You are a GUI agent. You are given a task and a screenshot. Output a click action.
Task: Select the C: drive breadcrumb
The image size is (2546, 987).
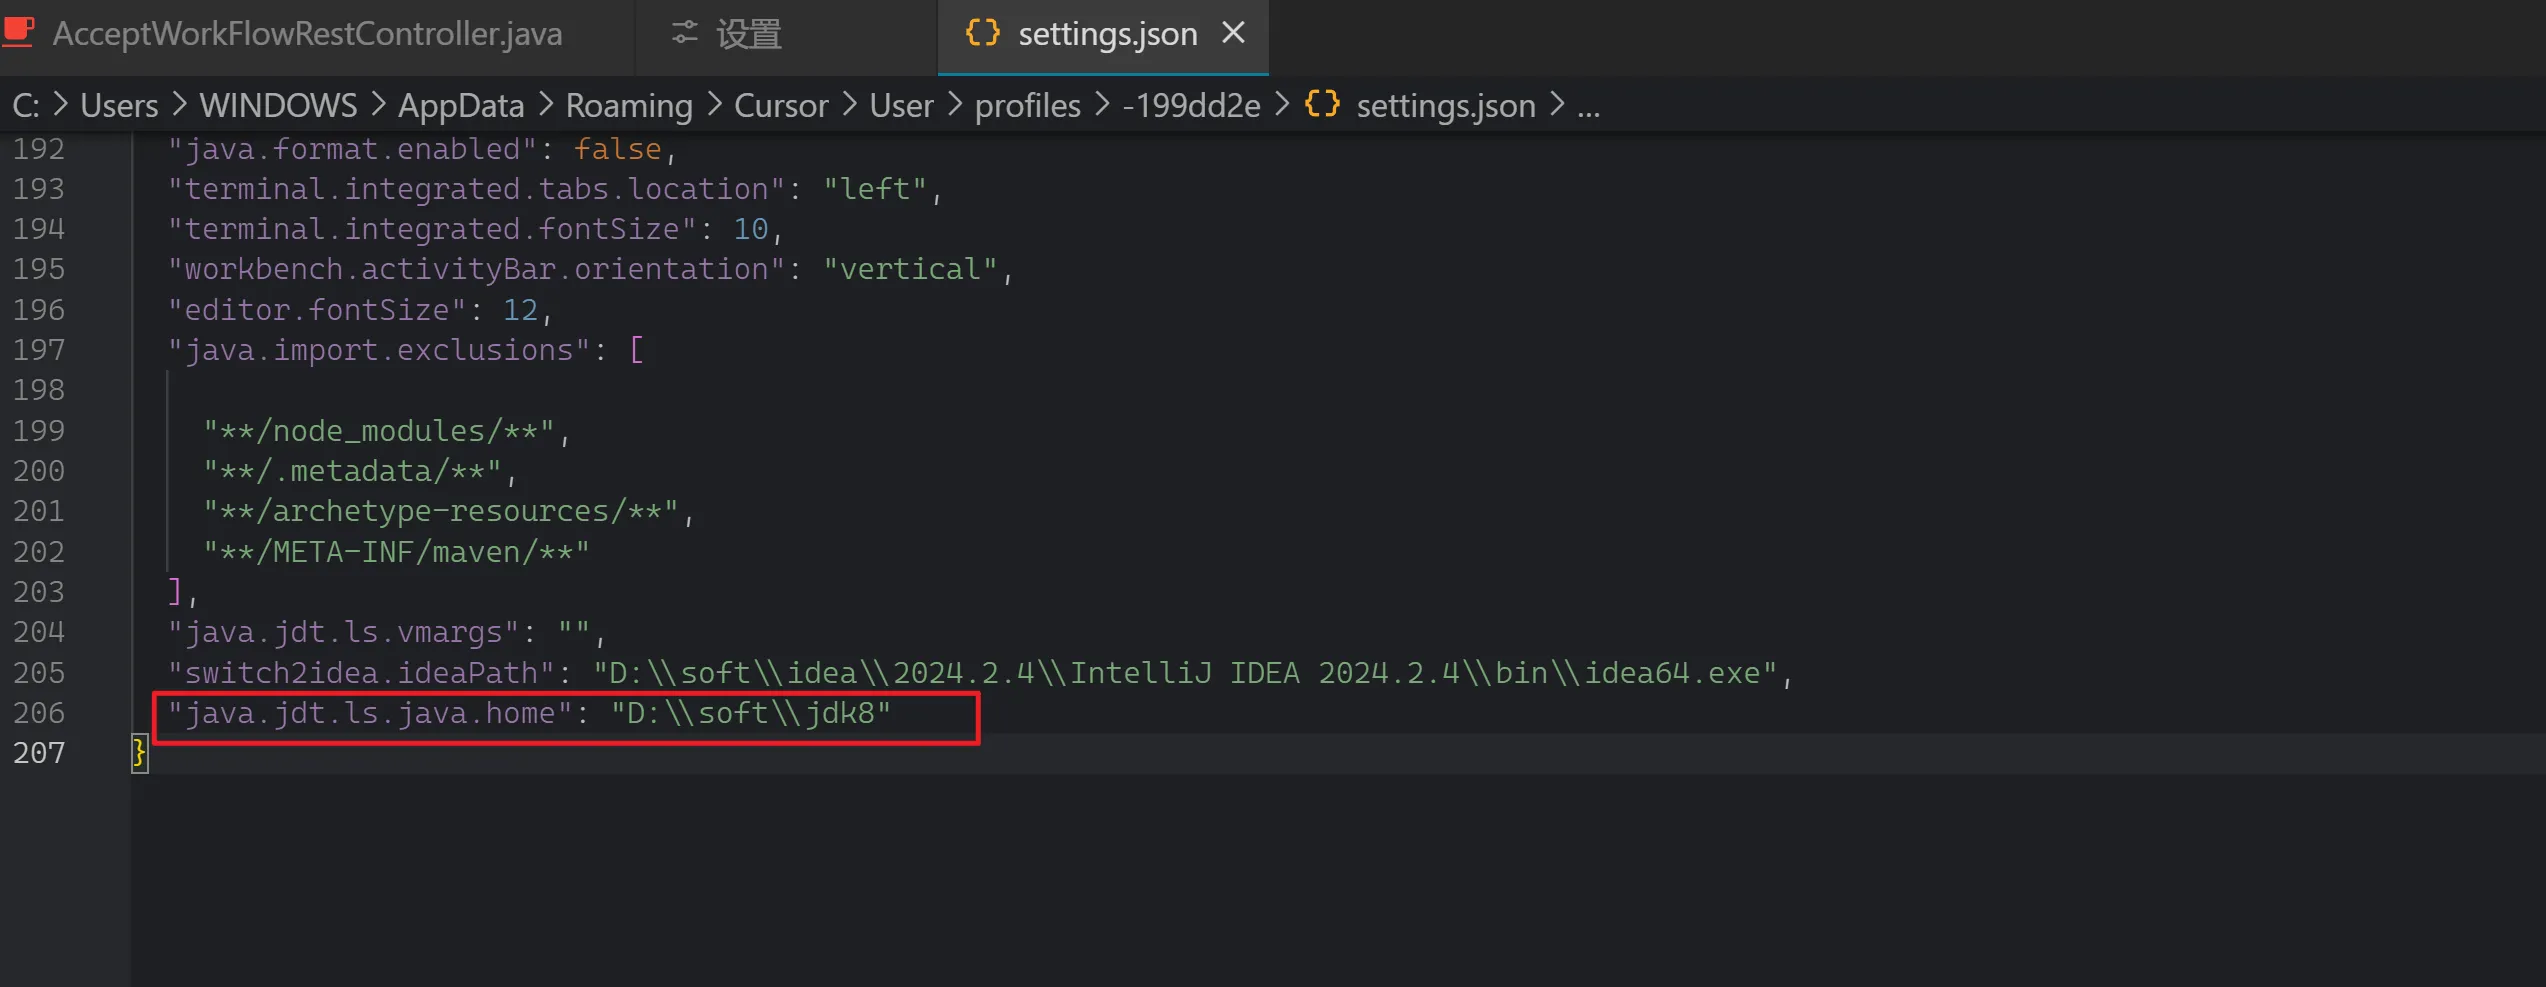coord(25,105)
